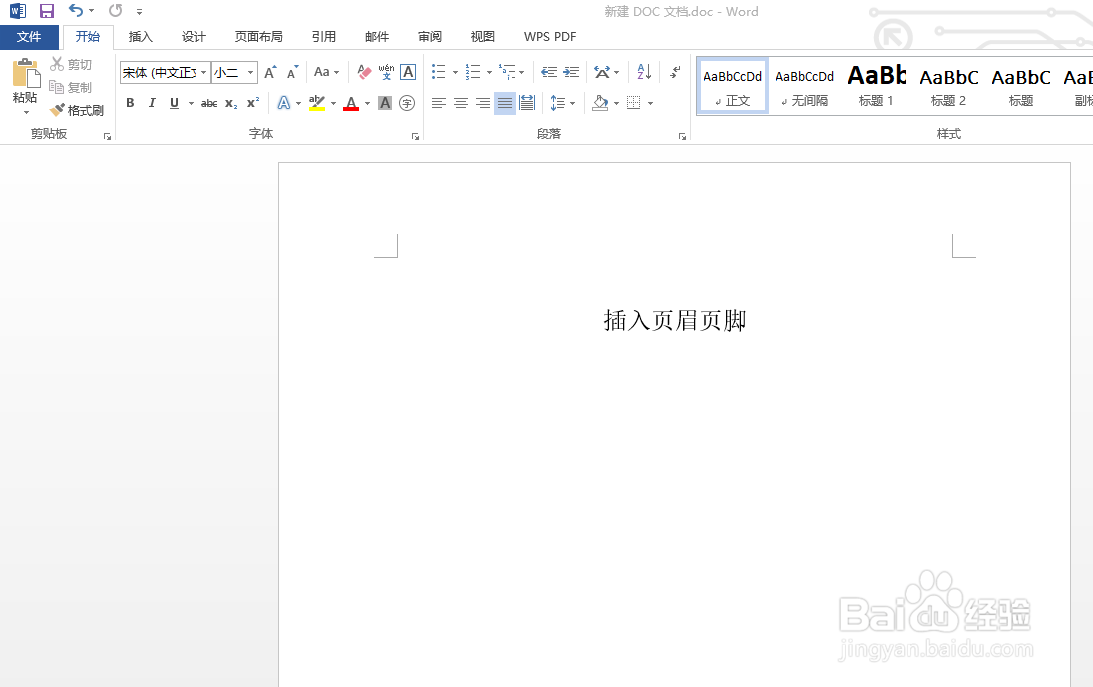Open the underline style dropdown arrow

tap(191, 104)
